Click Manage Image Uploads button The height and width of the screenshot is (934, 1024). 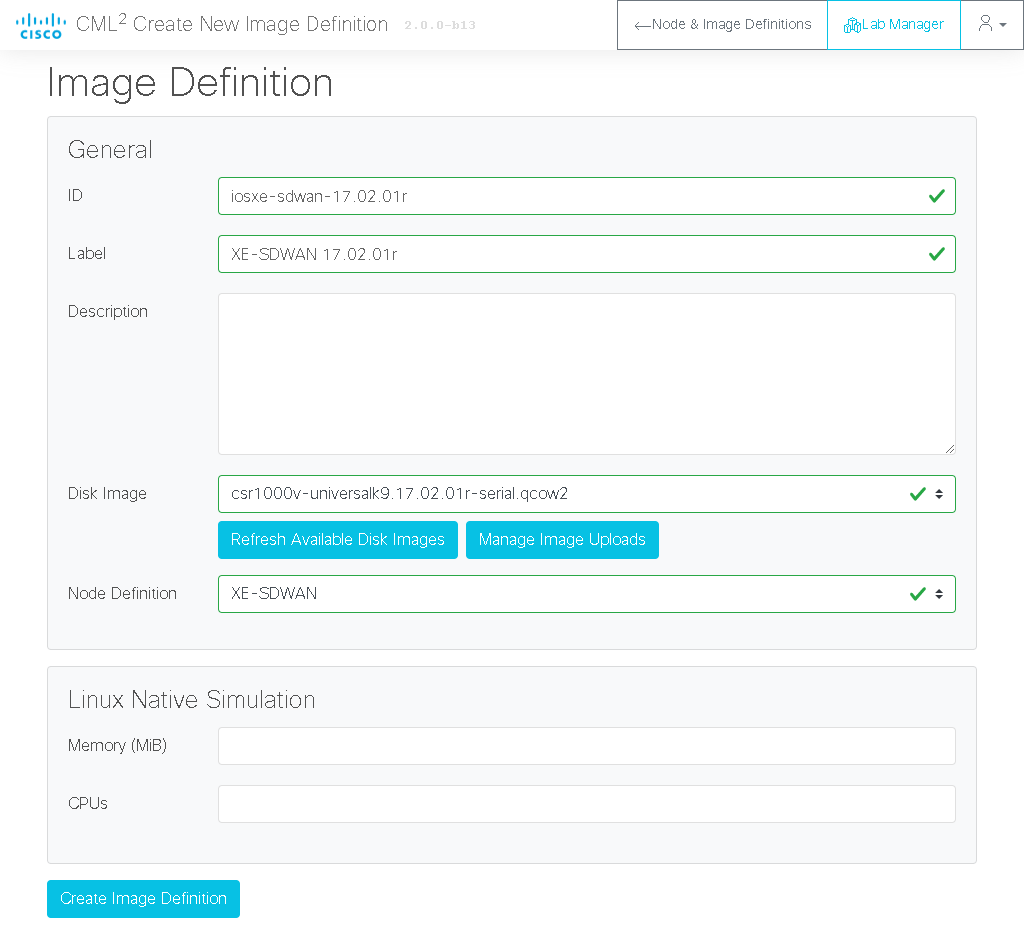pos(562,539)
